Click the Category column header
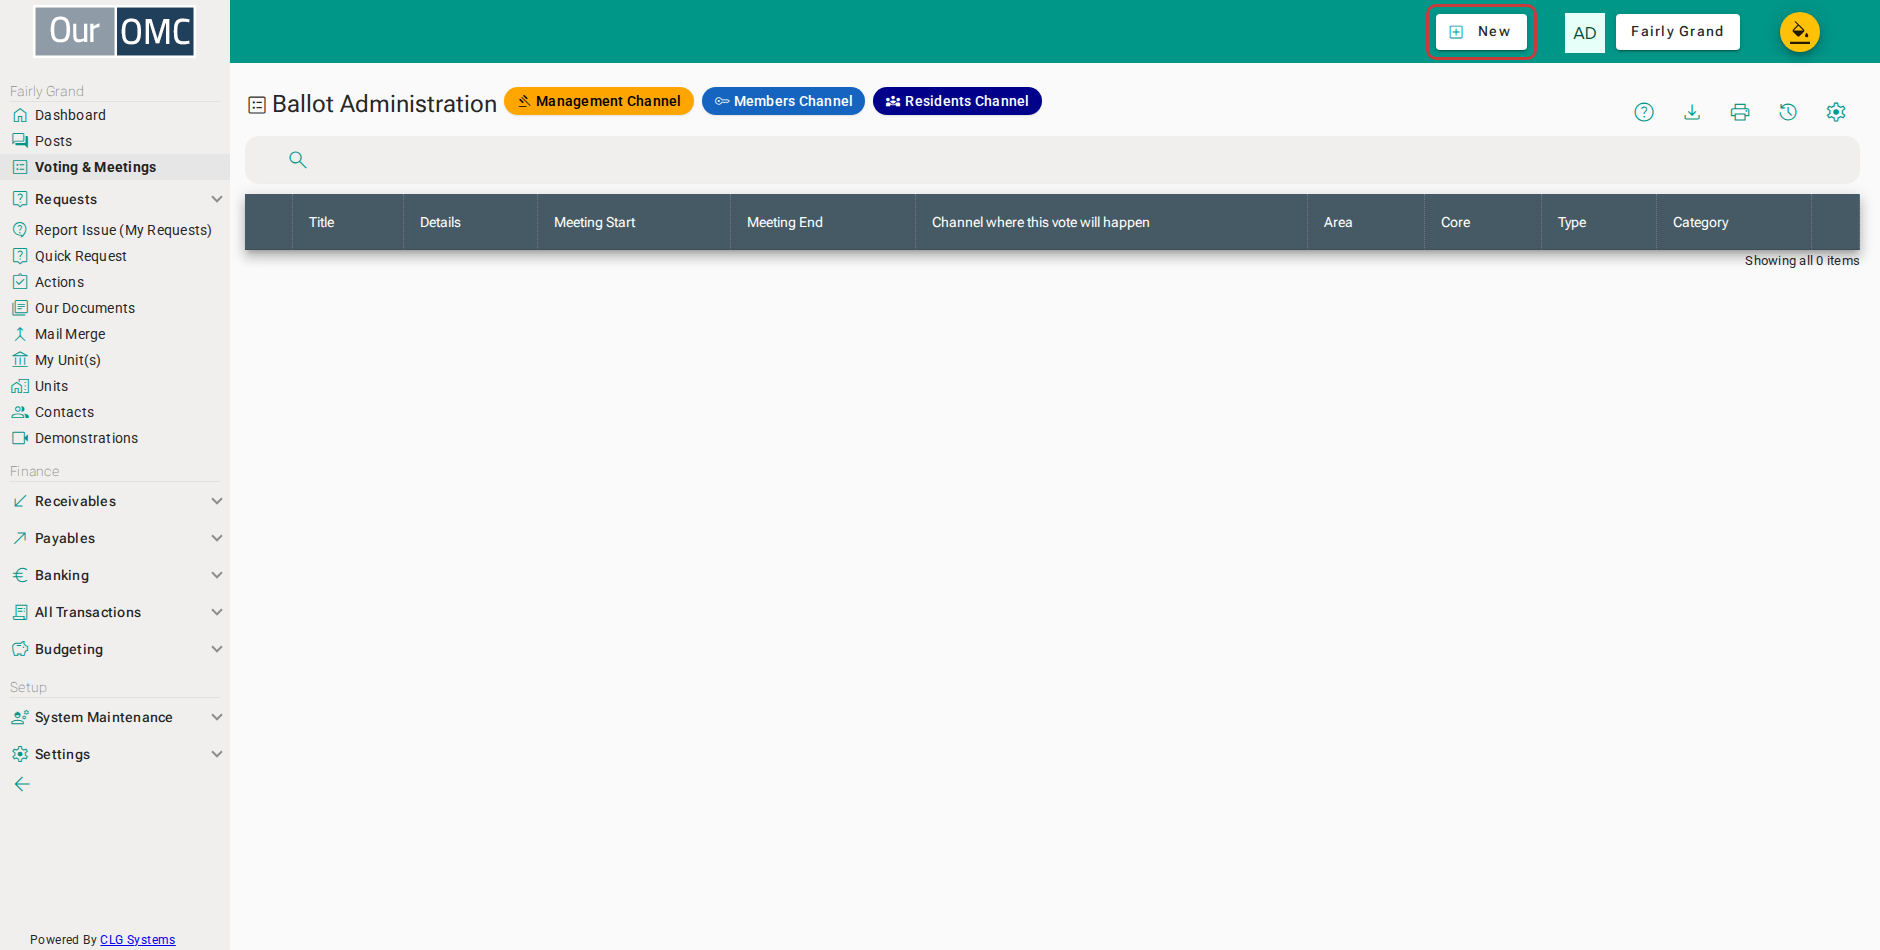 (x=1734, y=222)
